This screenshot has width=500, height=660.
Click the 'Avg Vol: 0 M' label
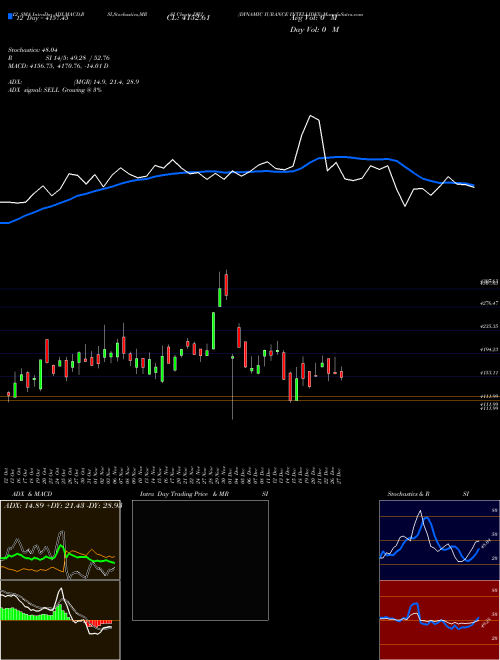(x=314, y=18)
